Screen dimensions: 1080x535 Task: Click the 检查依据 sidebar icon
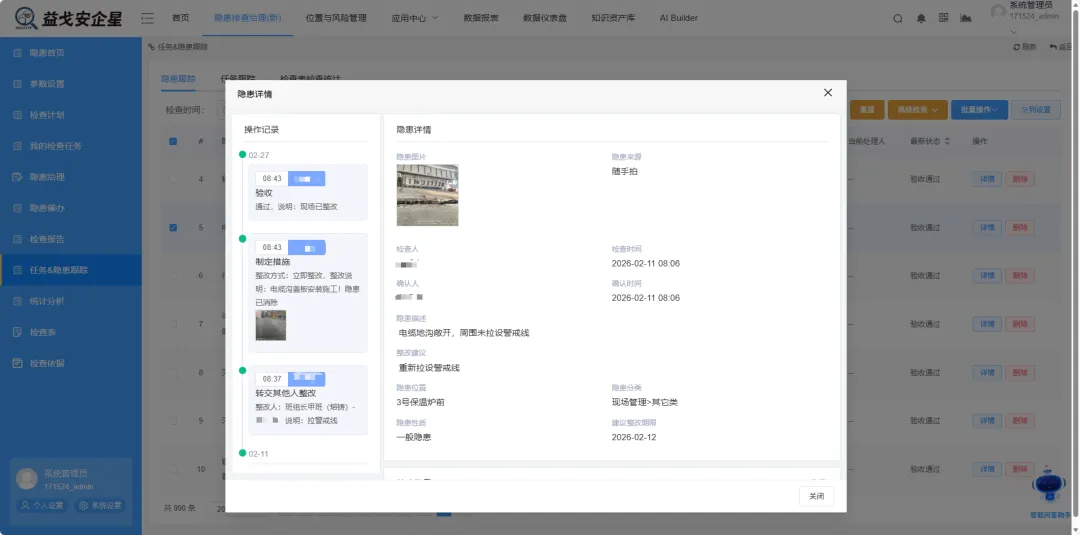click(x=18, y=363)
